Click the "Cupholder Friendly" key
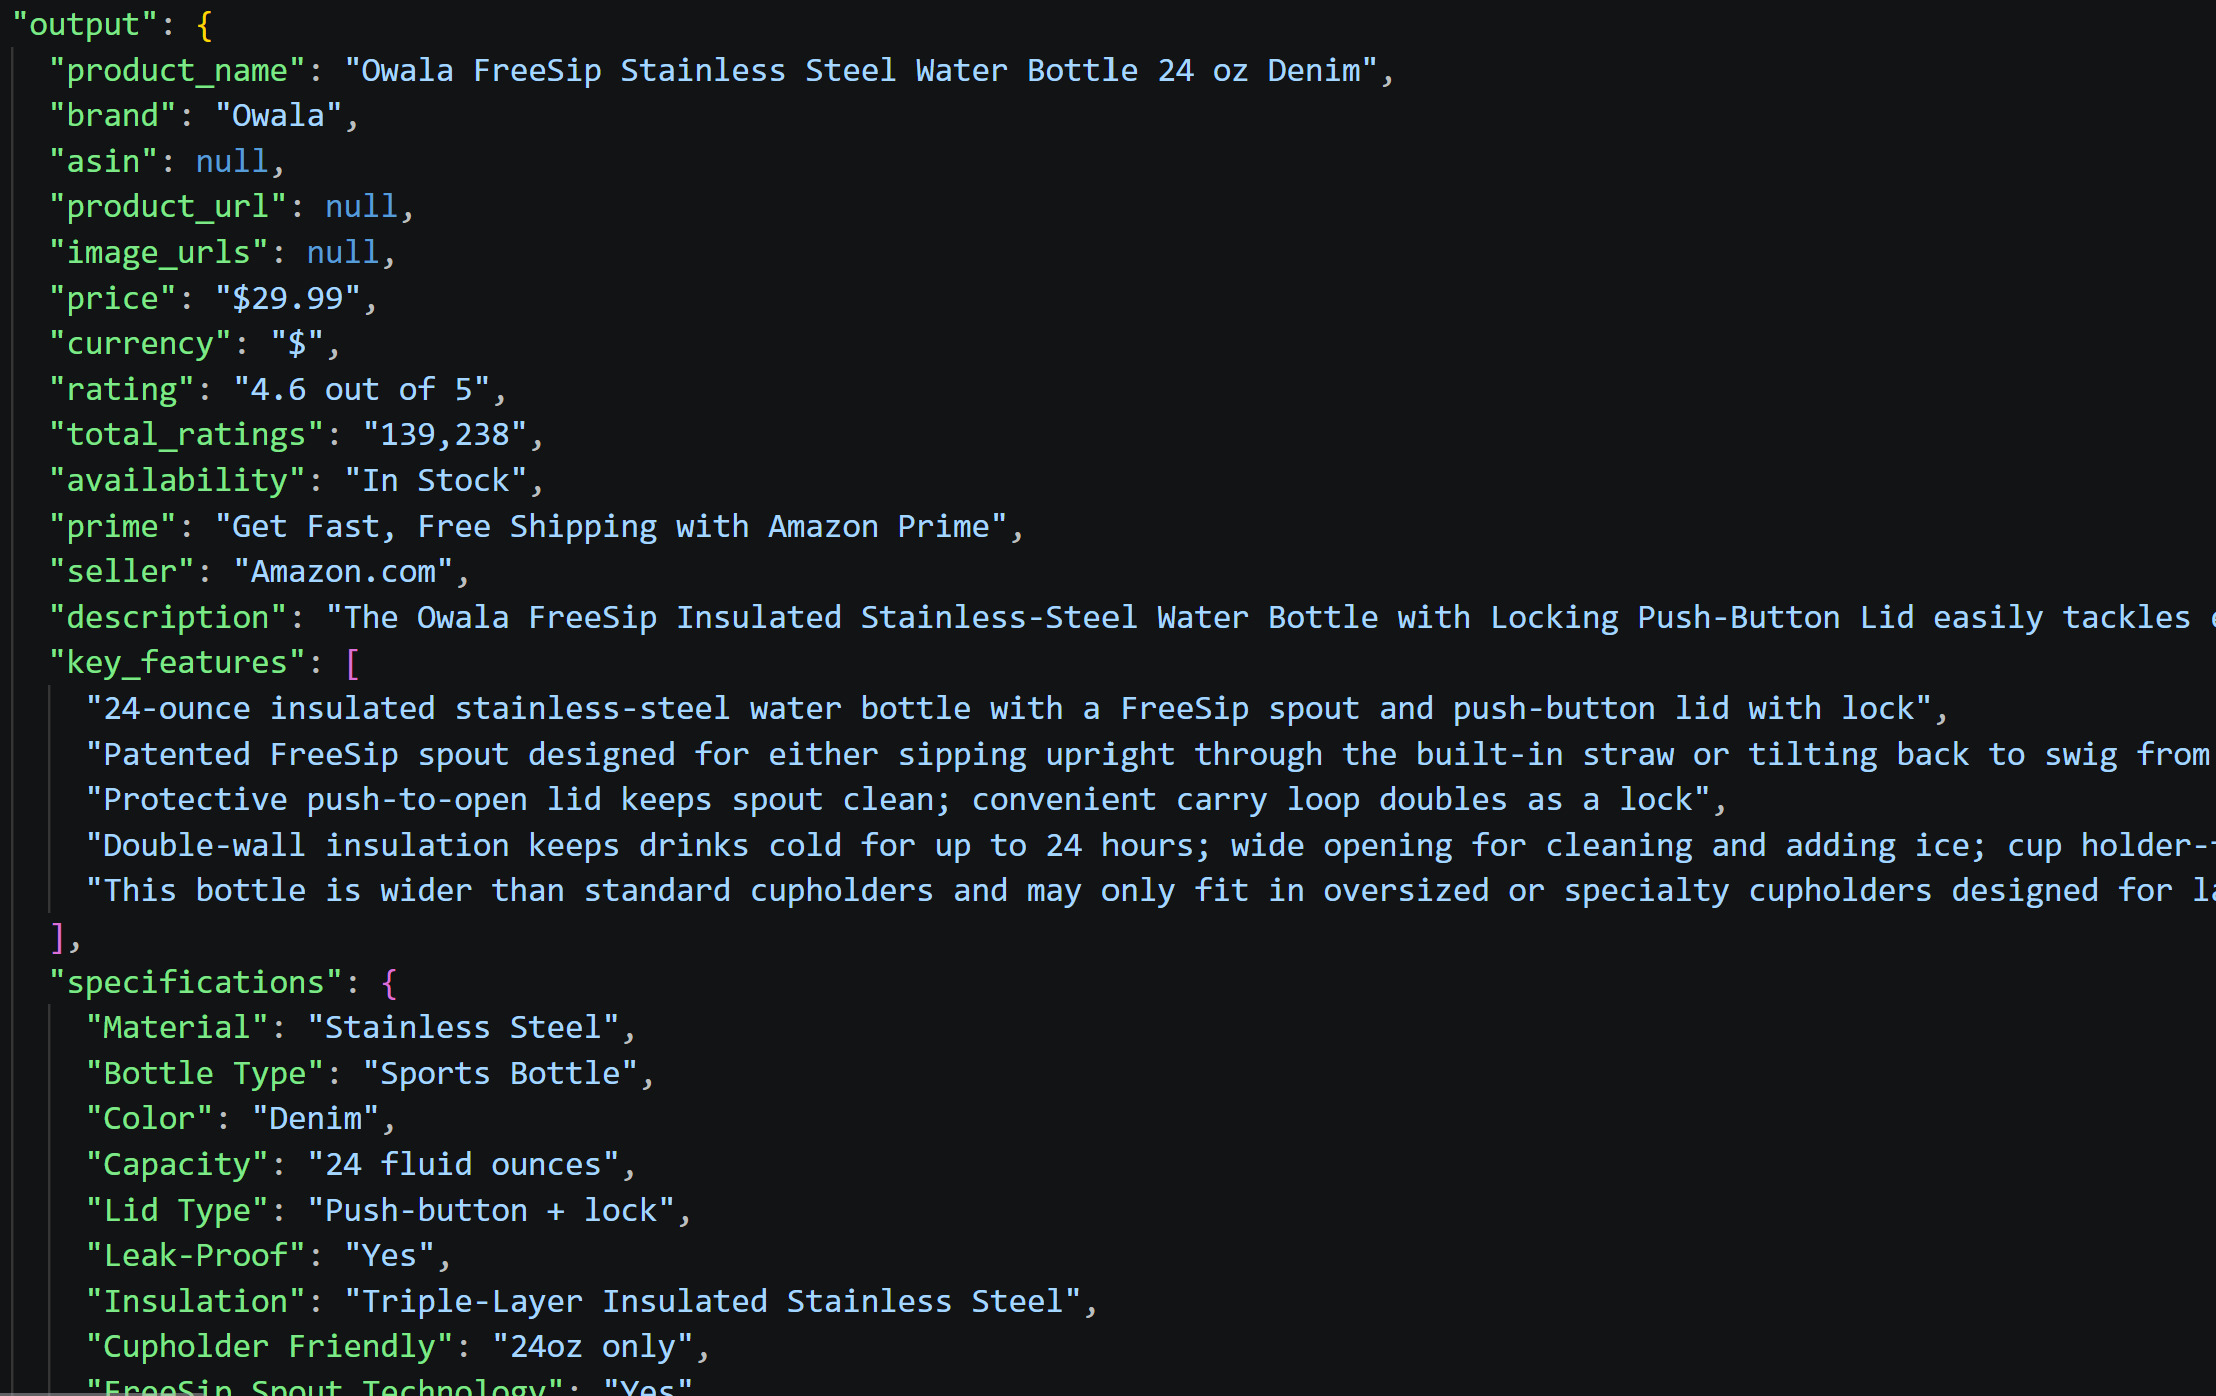This screenshot has height=1396, width=2216. click(x=269, y=1347)
